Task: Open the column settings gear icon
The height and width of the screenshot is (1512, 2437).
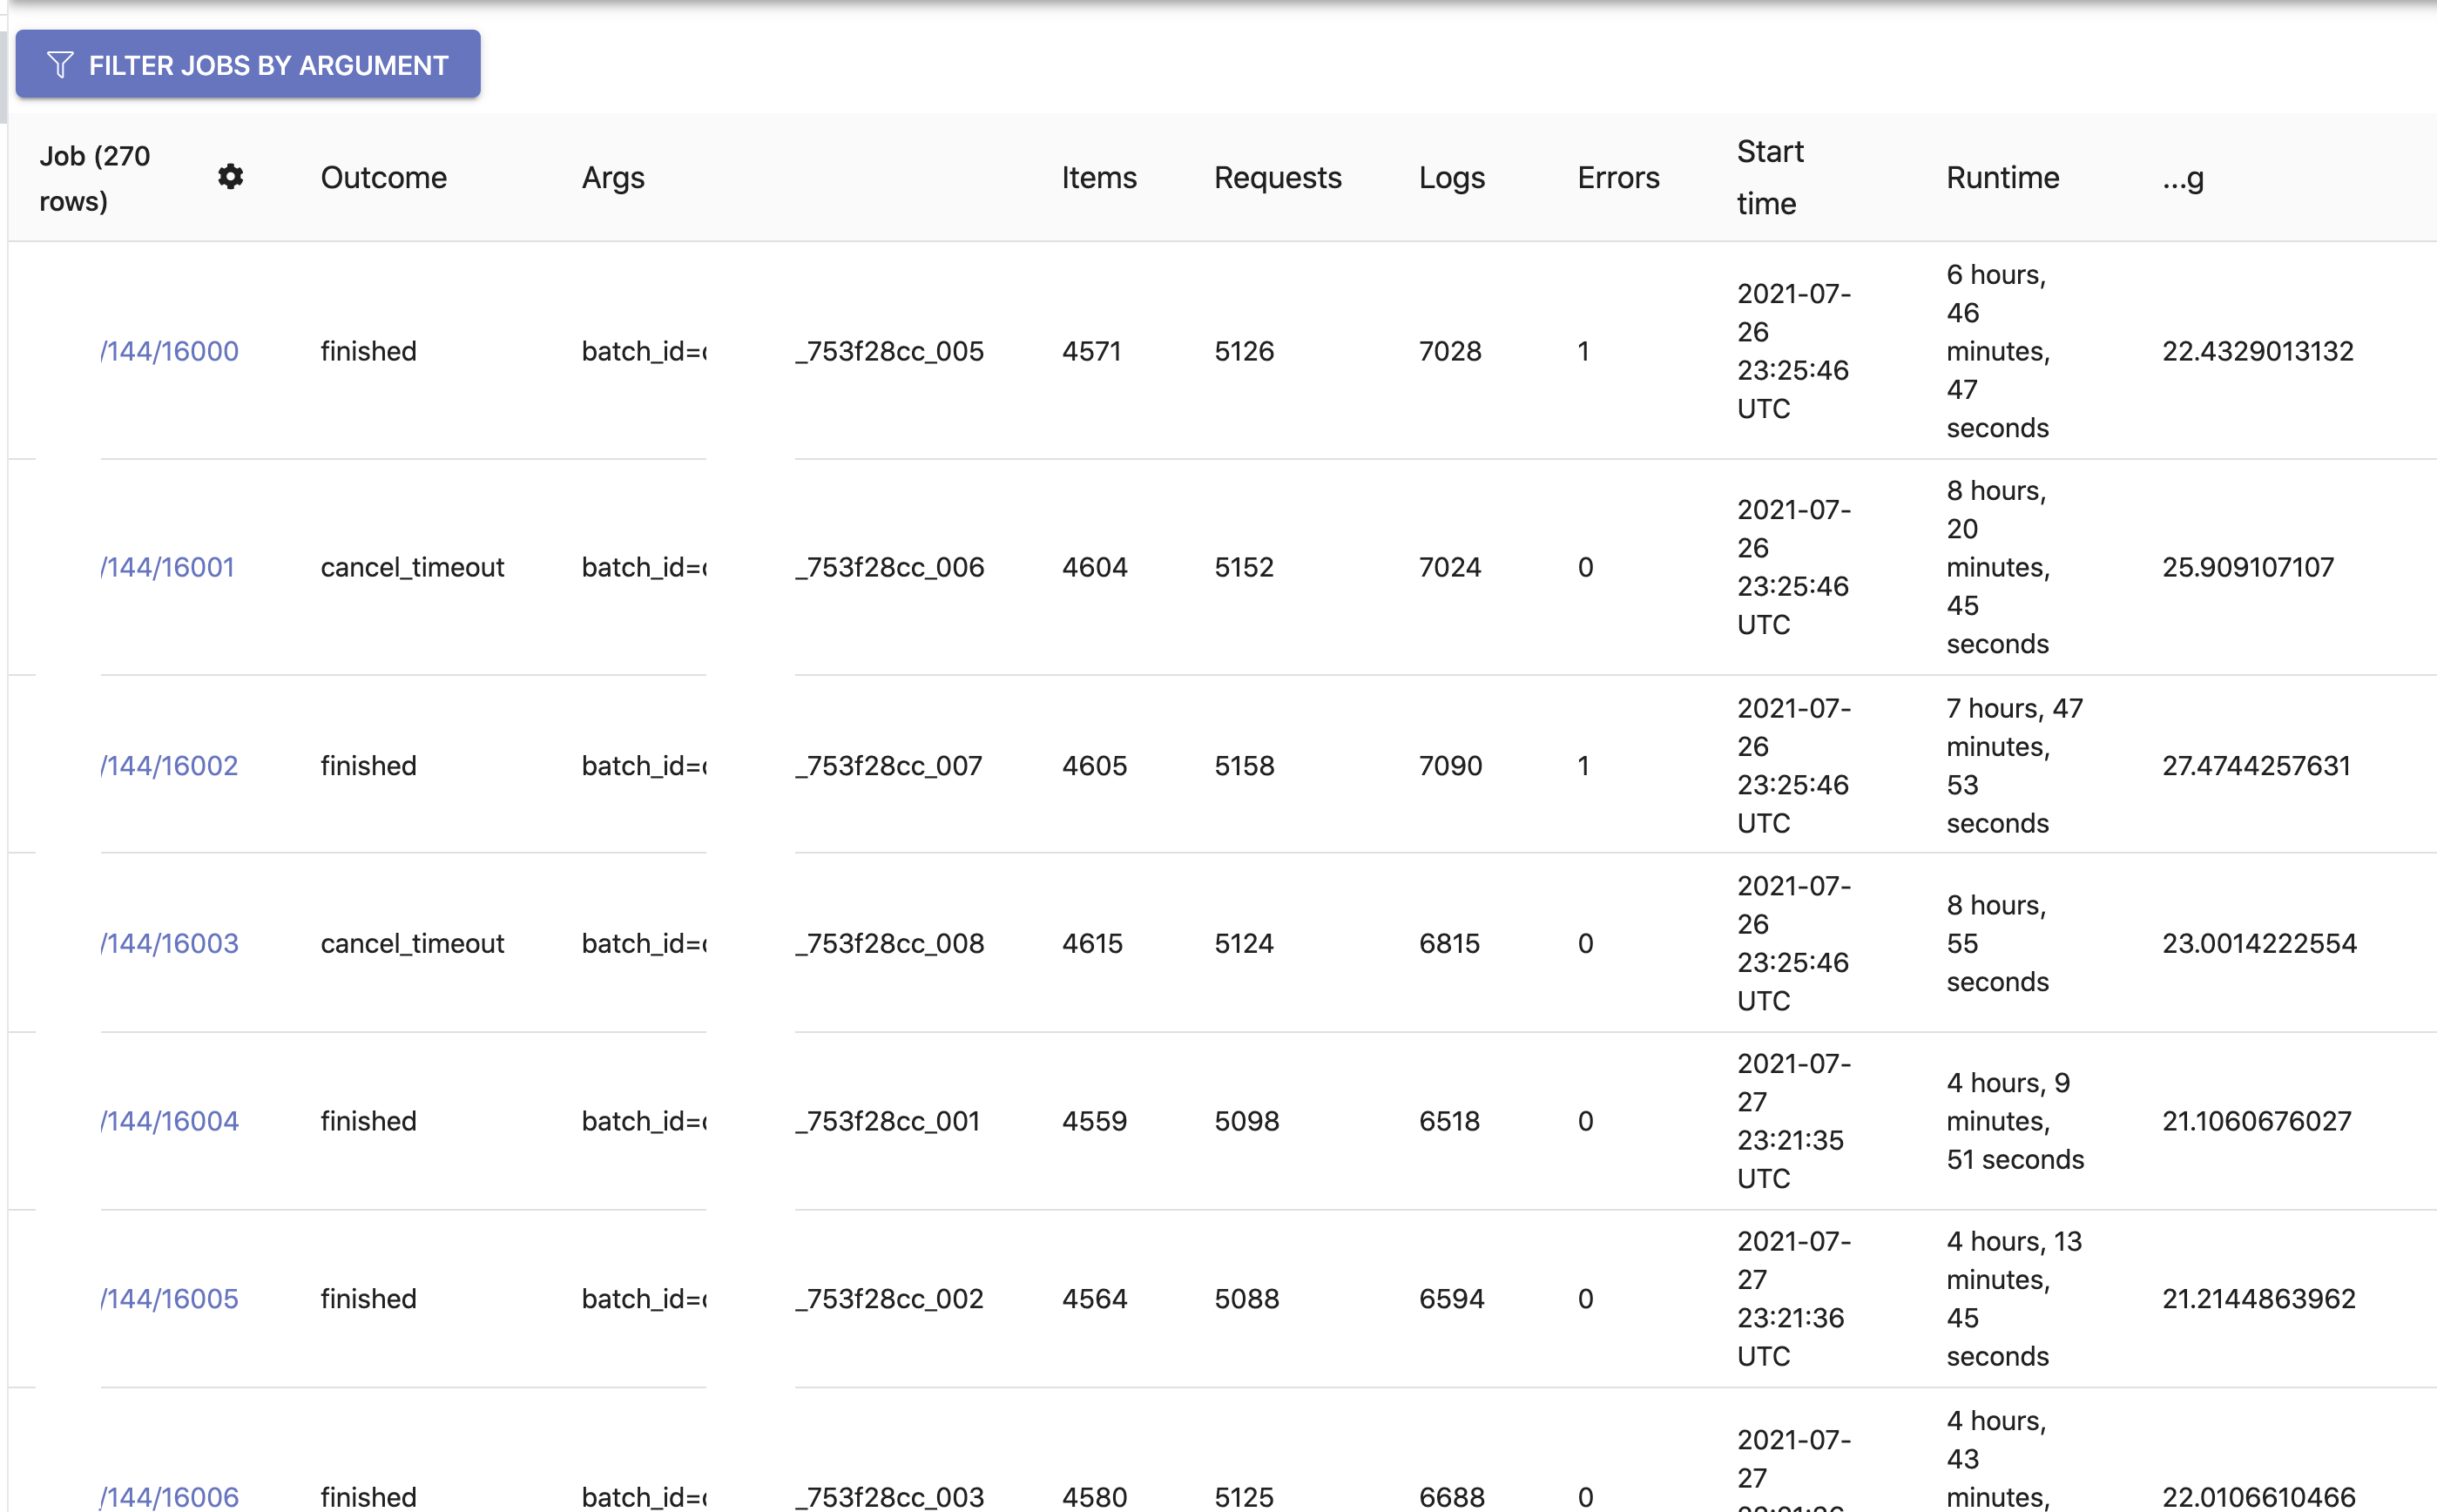Action: [x=230, y=177]
